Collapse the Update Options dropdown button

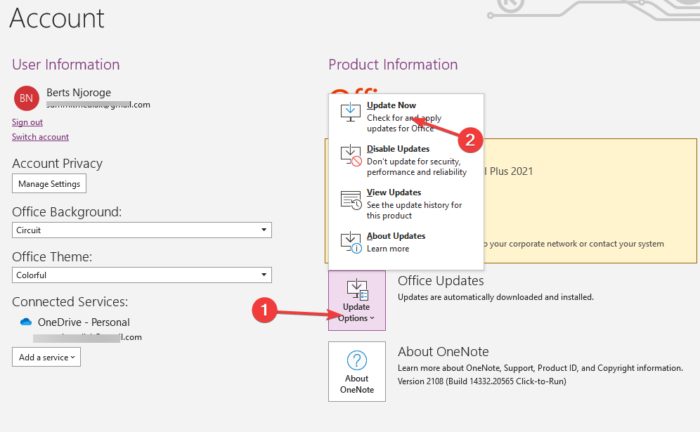point(357,300)
